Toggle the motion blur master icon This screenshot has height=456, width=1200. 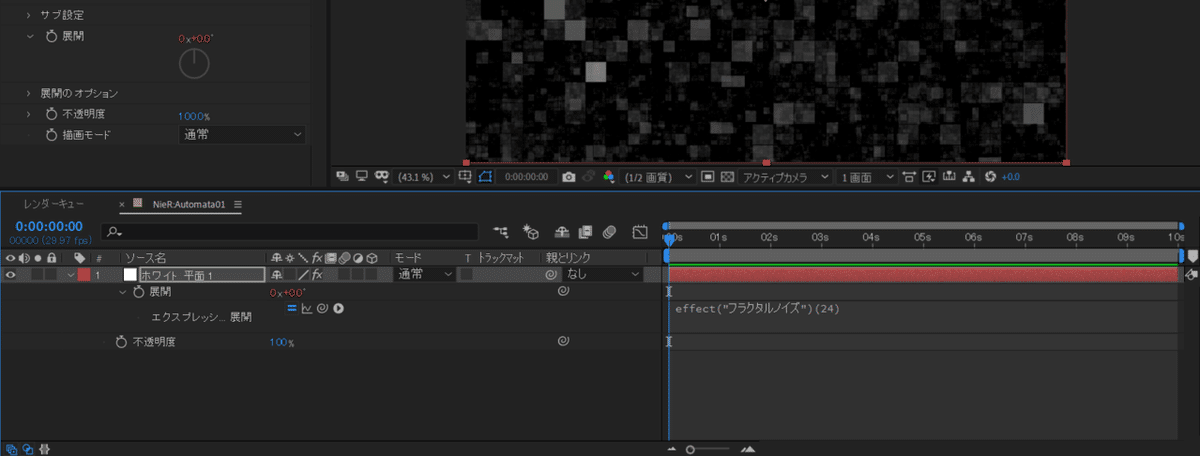[610, 232]
